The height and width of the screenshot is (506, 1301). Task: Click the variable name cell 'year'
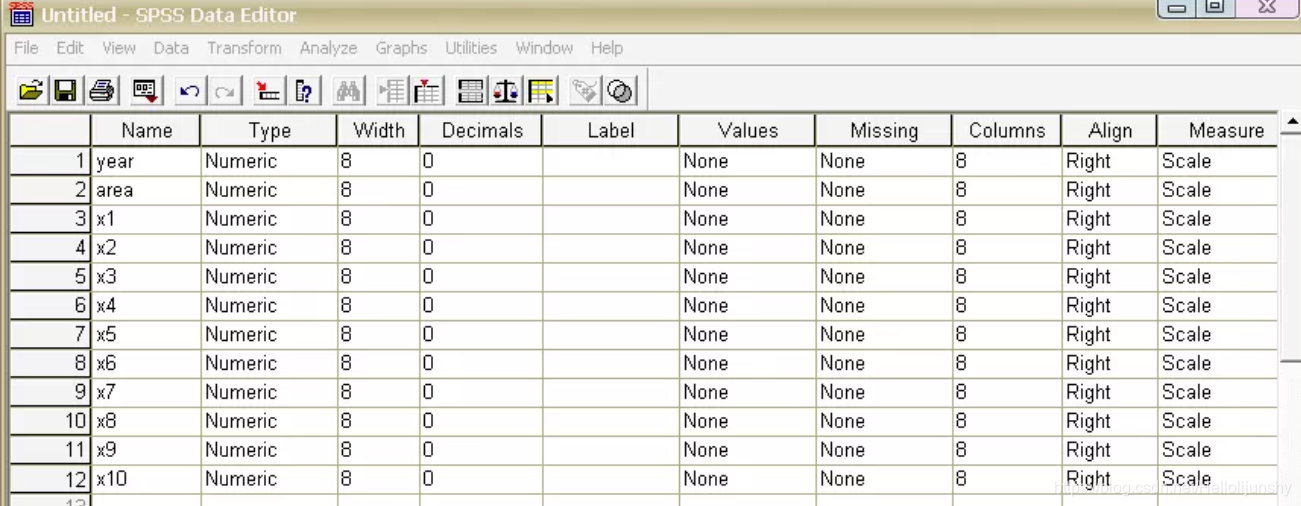click(146, 161)
